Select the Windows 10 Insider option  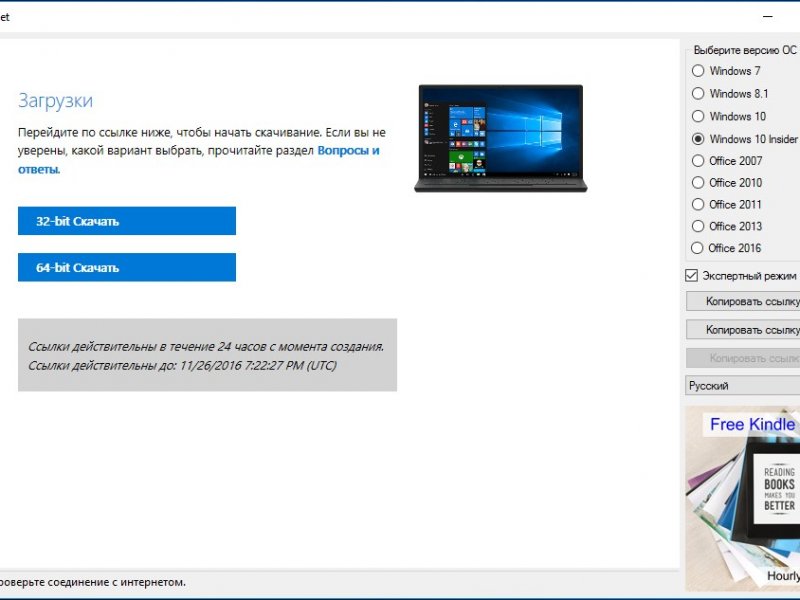(698, 139)
